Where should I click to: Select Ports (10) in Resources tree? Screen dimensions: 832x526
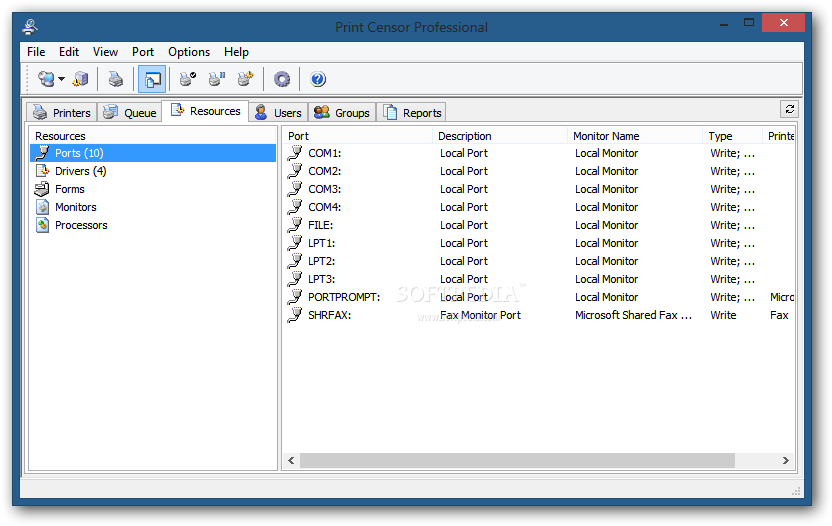point(153,153)
